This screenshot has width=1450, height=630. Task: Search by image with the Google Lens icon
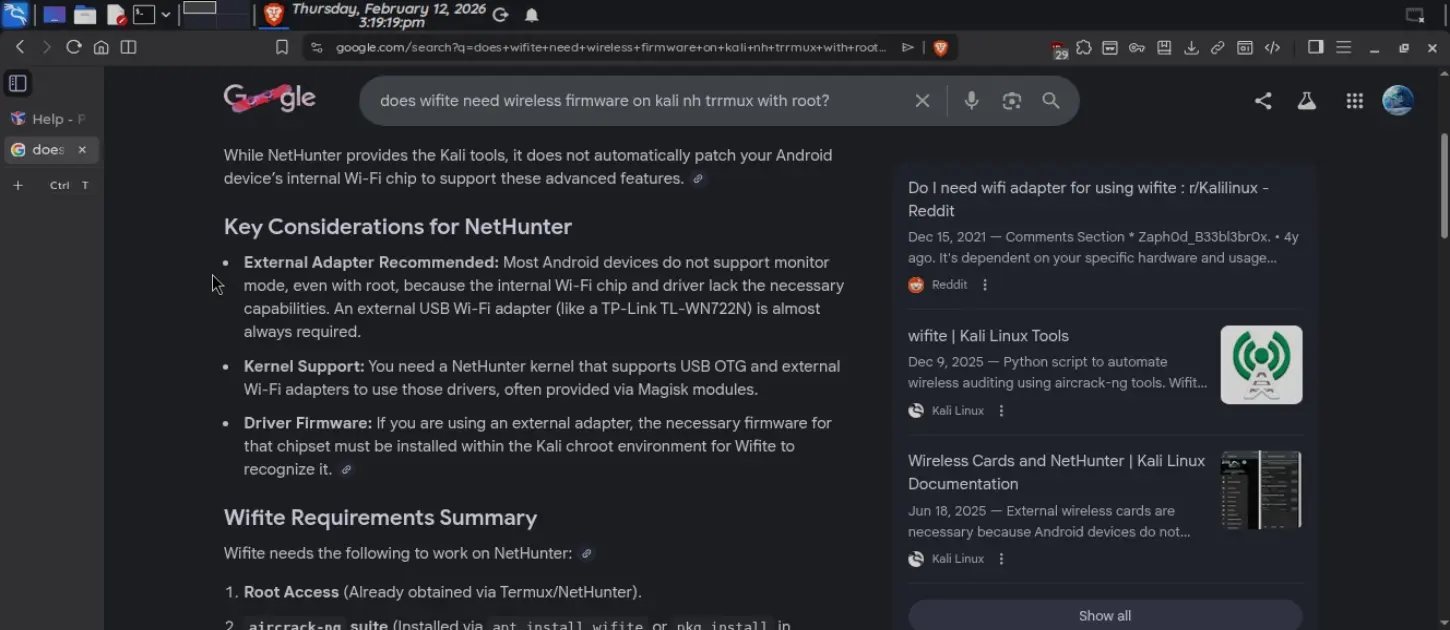pos(1012,101)
